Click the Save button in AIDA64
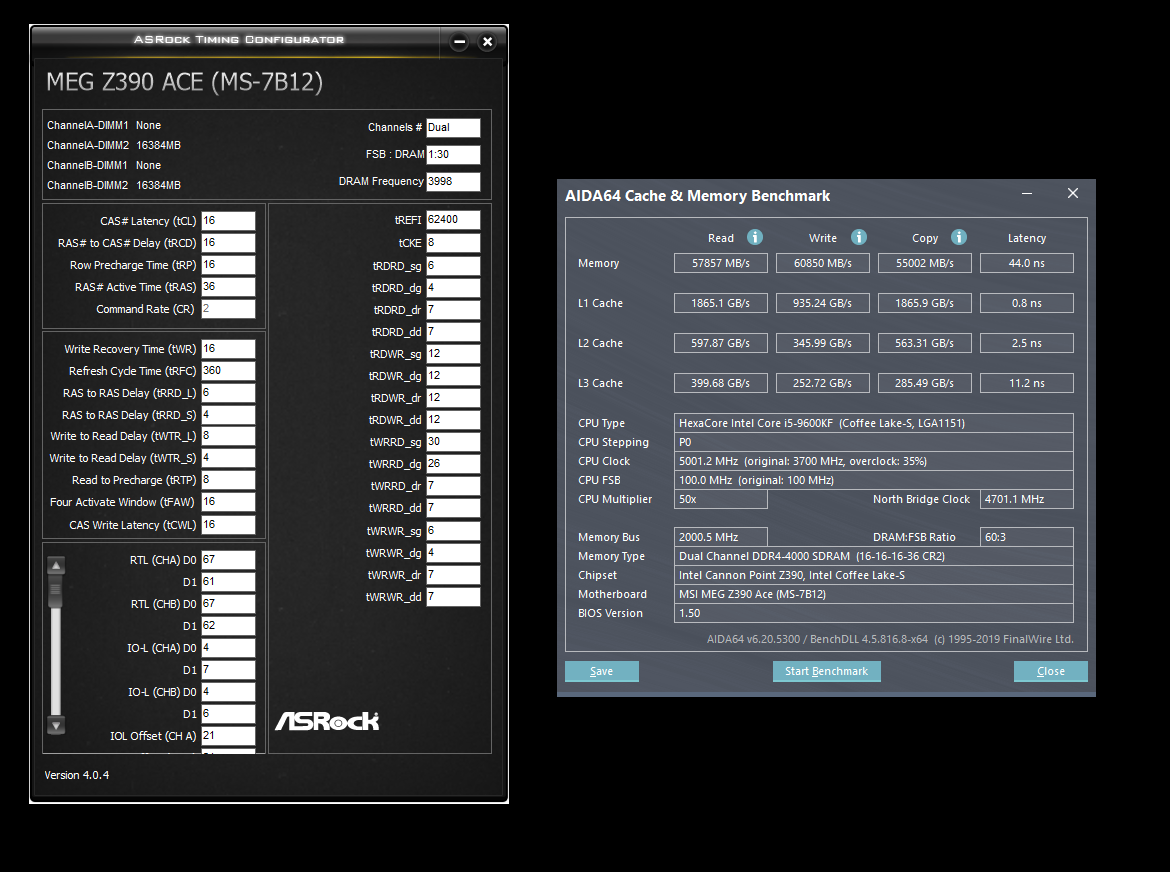The width and height of the screenshot is (1170, 872). (601, 671)
